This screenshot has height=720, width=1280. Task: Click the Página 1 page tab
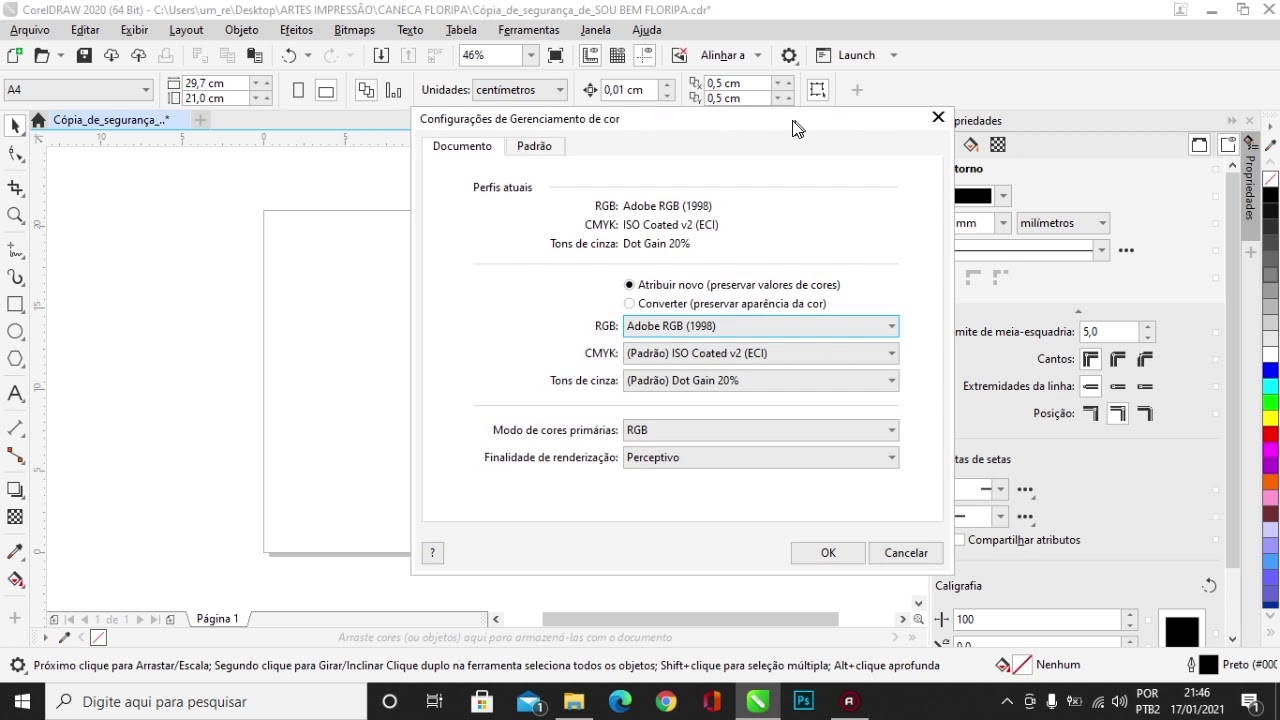(217, 619)
